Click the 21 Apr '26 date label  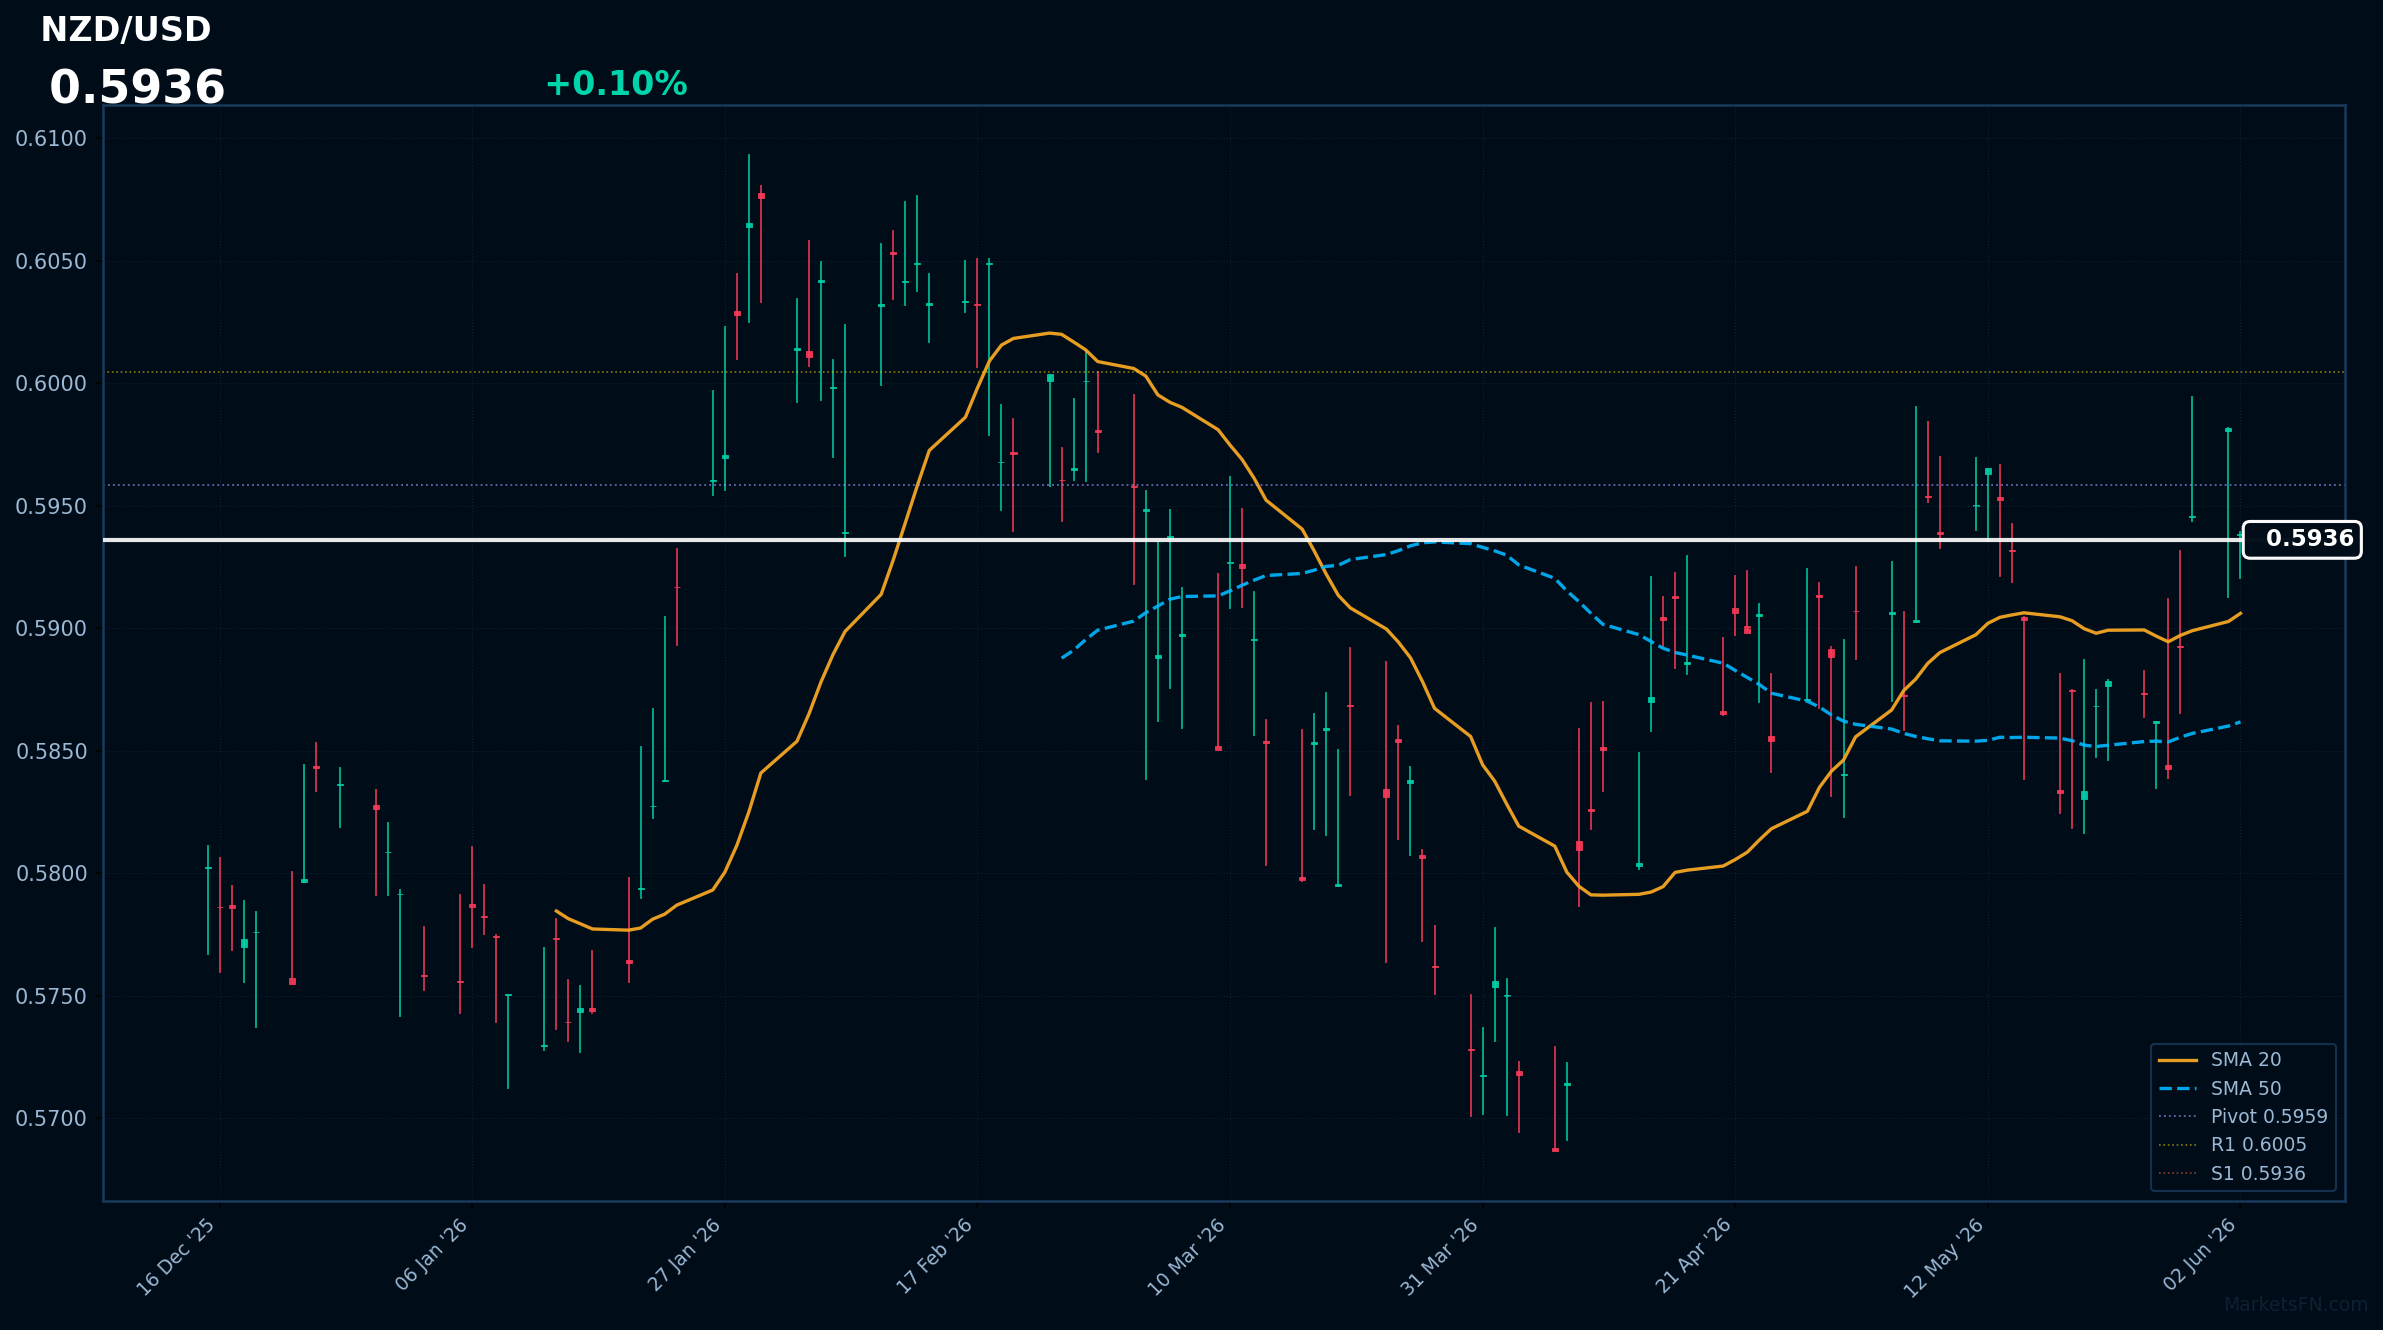[1693, 1255]
